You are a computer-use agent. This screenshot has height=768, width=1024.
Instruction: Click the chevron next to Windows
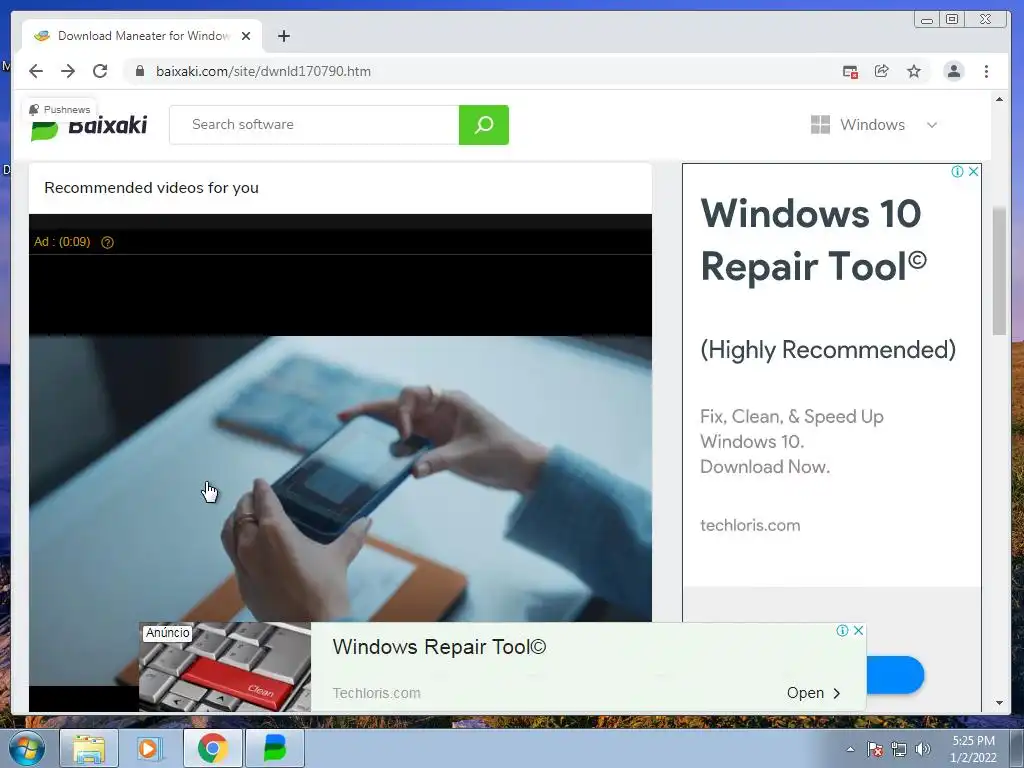point(932,125)
